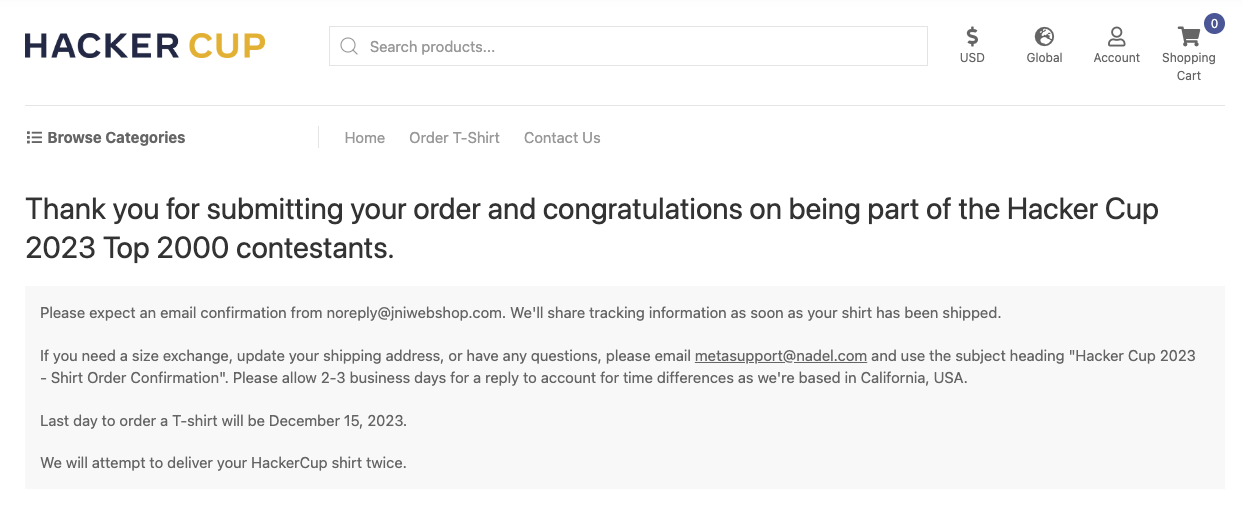The image size is (1243, 525).
Task: Open the Global region label dropdown
Action: click(1044, 58)
